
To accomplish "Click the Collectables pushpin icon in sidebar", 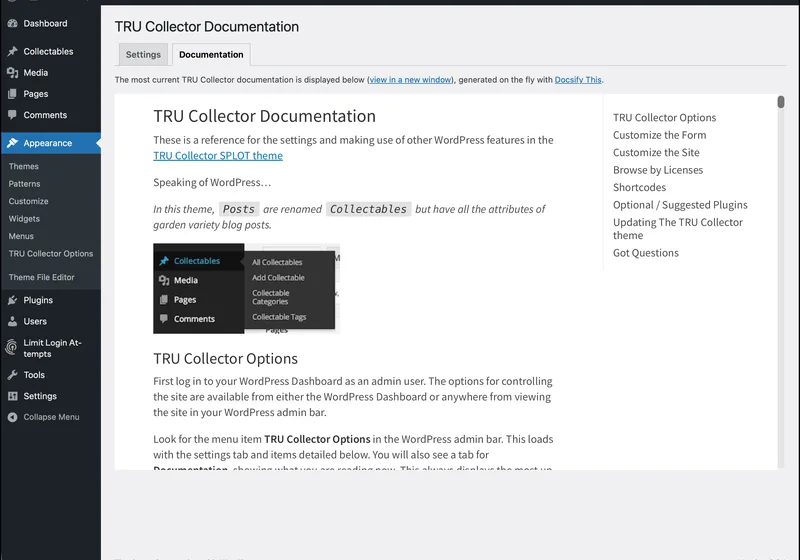I will tap(12, 52).
